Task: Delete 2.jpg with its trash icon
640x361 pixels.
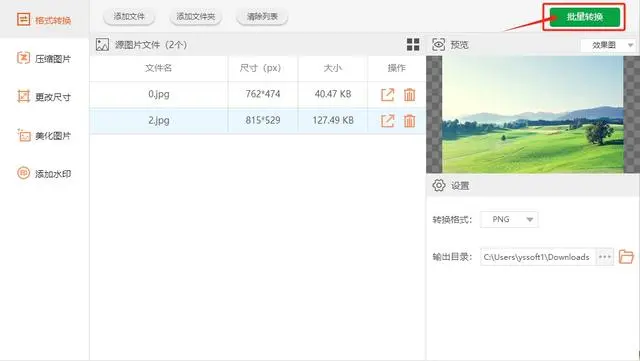Action: click(409, 120)
